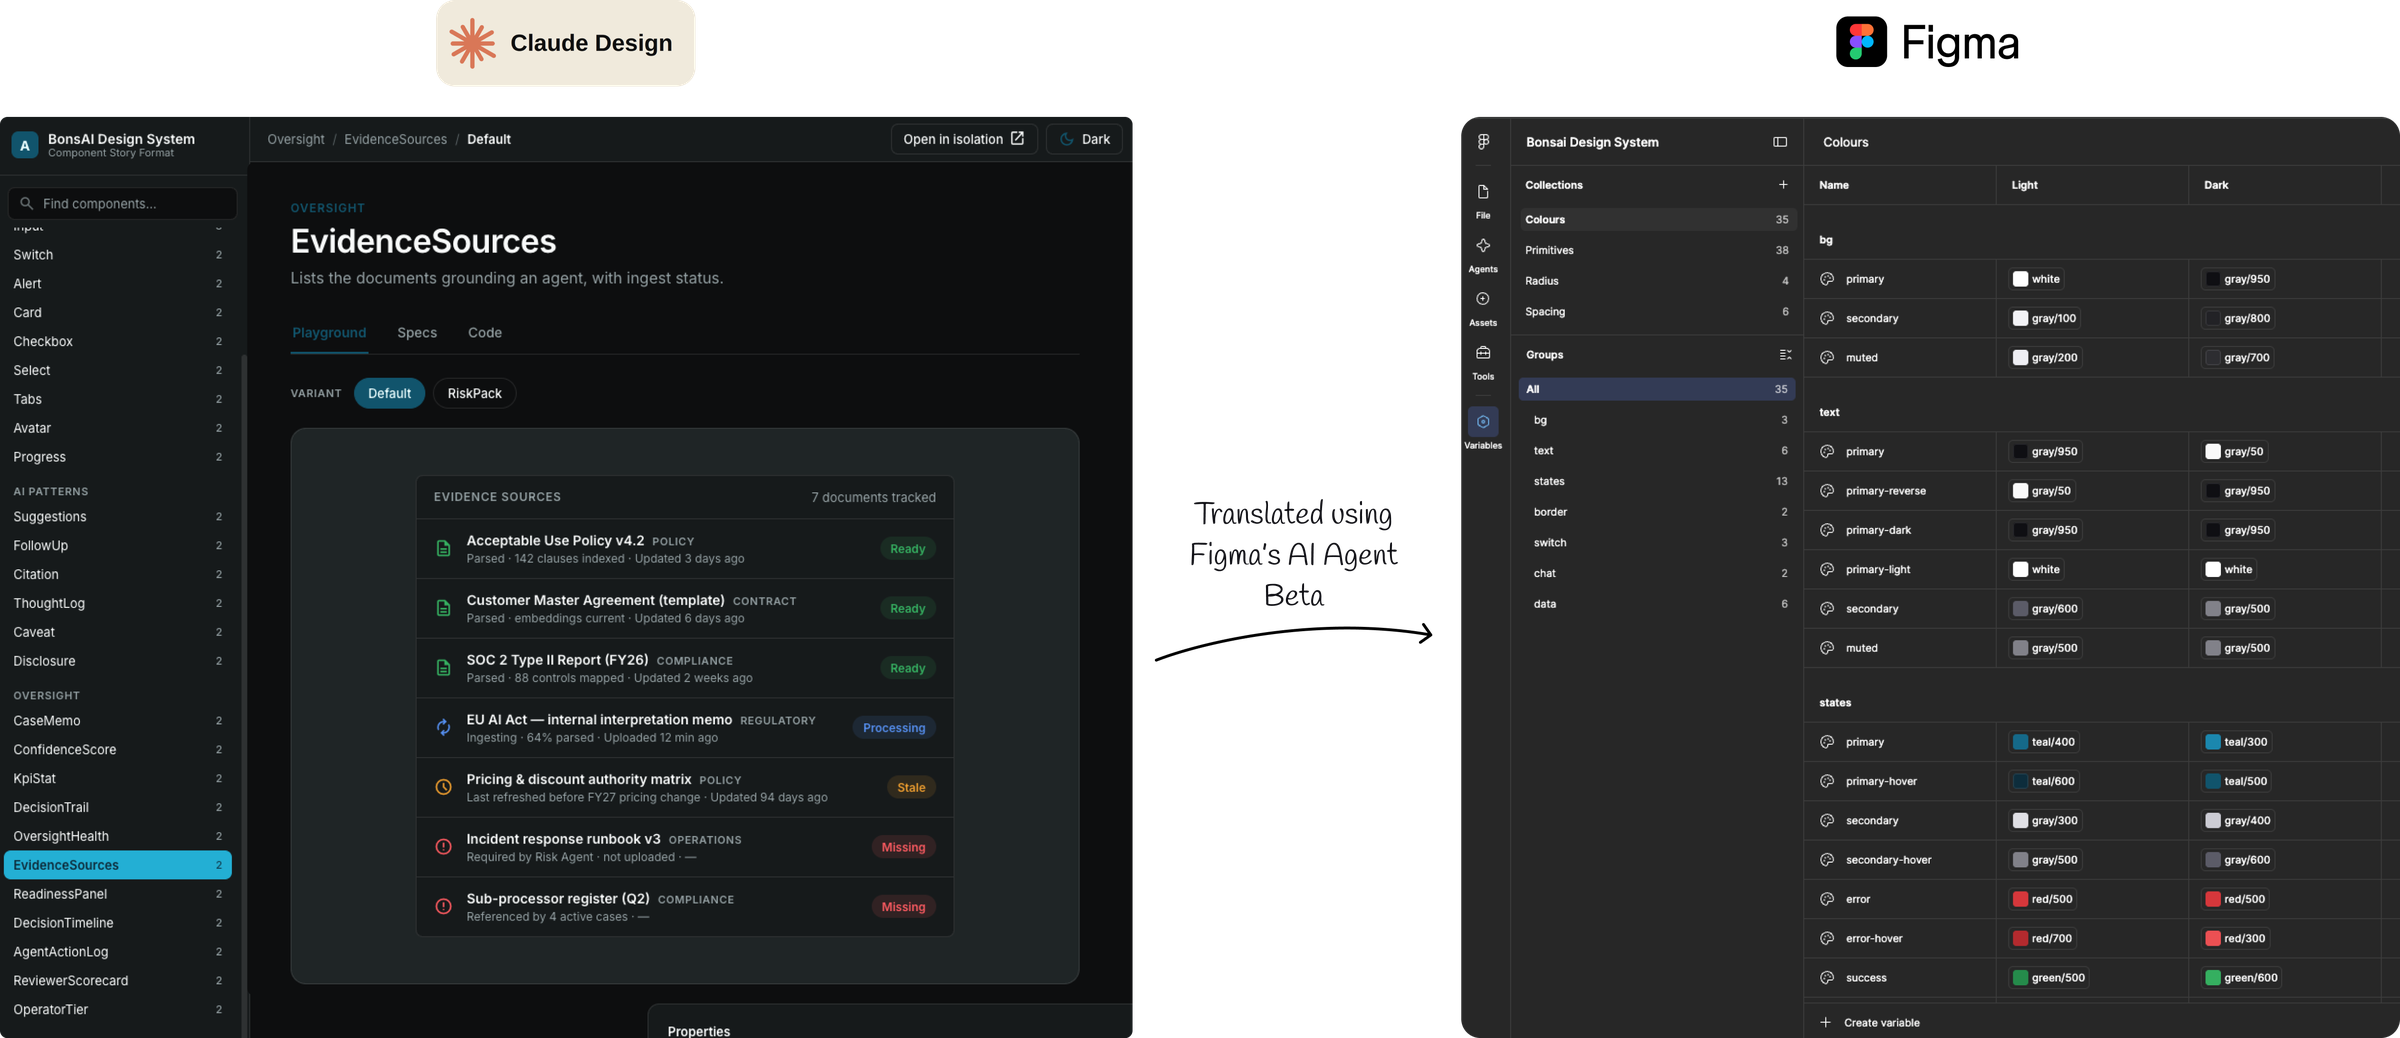The width and height of the screenshot is (2400, 1038).
Task: Select the border group in Groups list
Action: [1657, 512]
